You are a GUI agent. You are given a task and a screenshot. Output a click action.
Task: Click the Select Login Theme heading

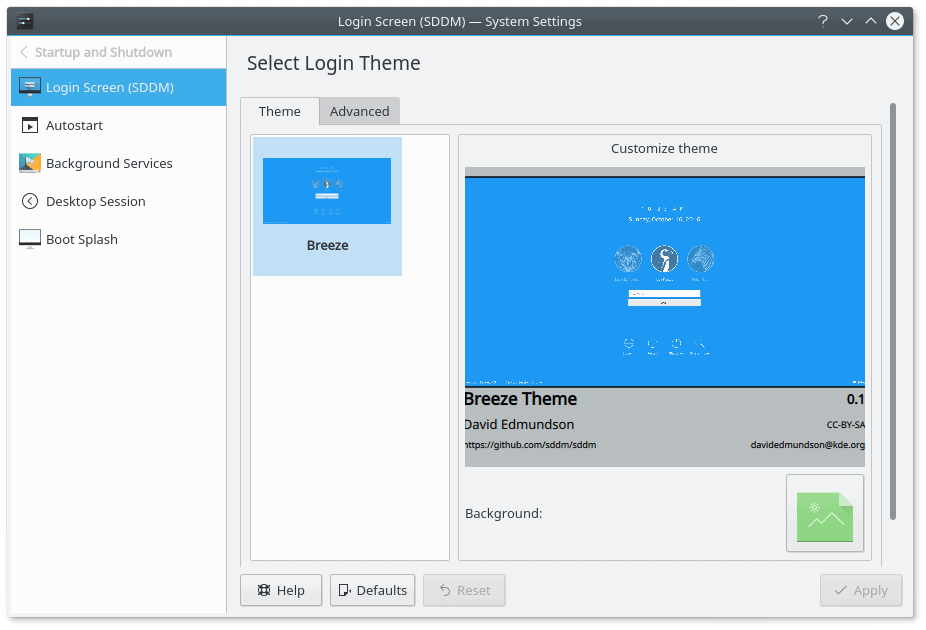tap(334, 63)
